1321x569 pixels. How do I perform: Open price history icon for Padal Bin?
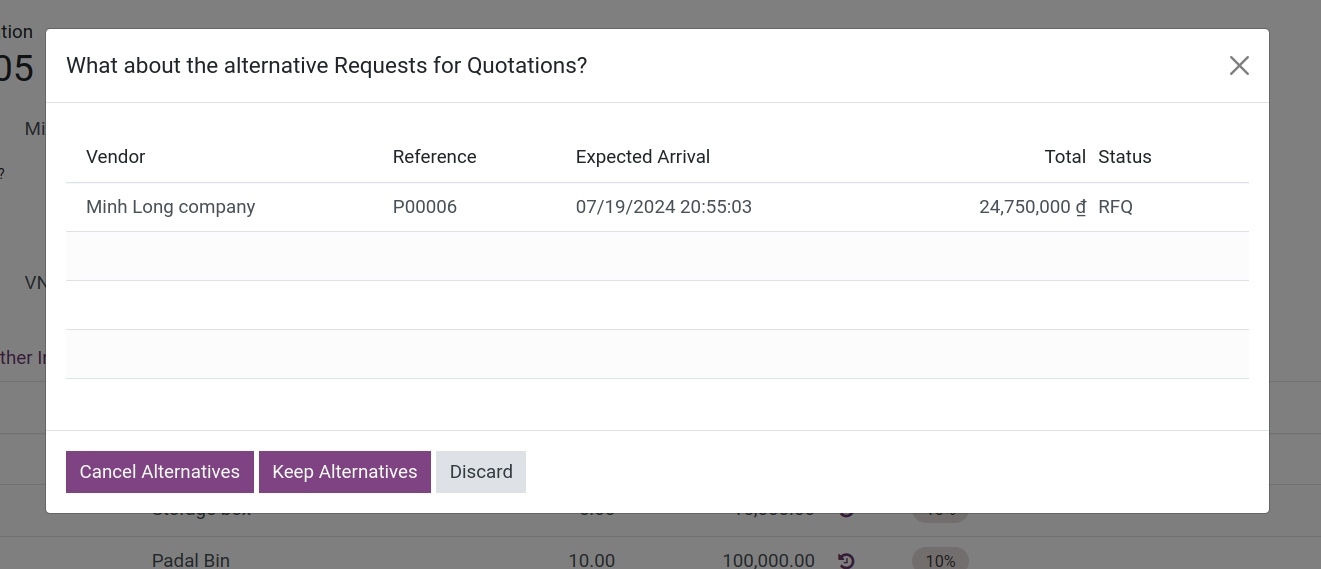tap(846, 560)
